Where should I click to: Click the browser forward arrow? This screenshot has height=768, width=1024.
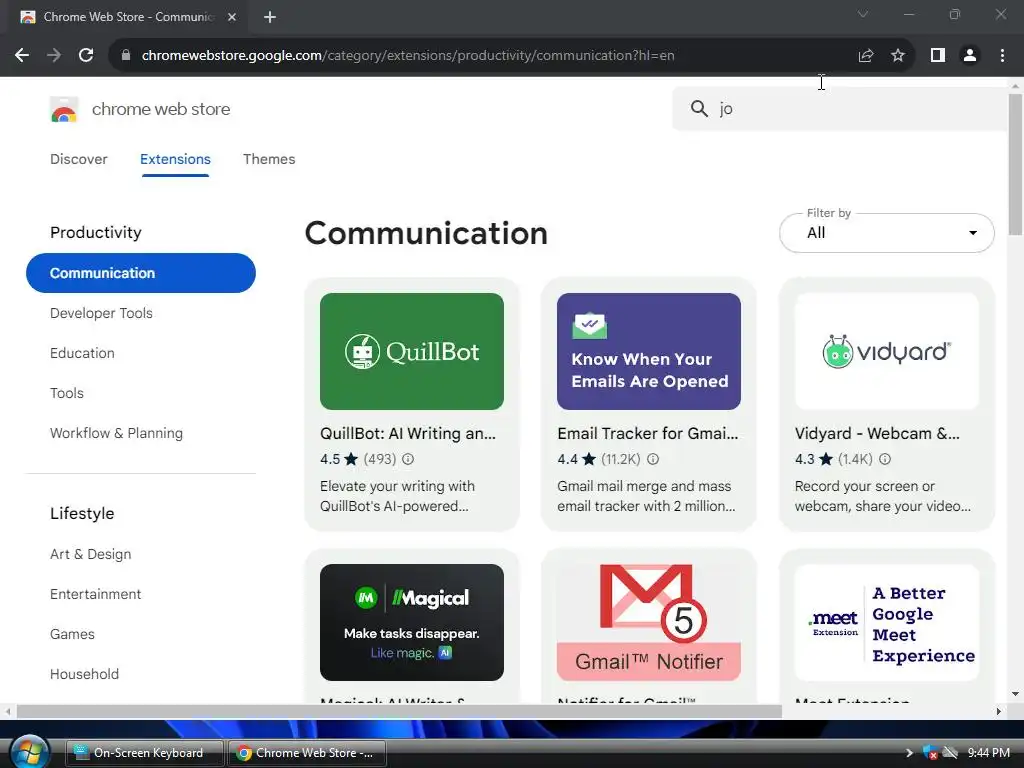(x=54, y=56)
